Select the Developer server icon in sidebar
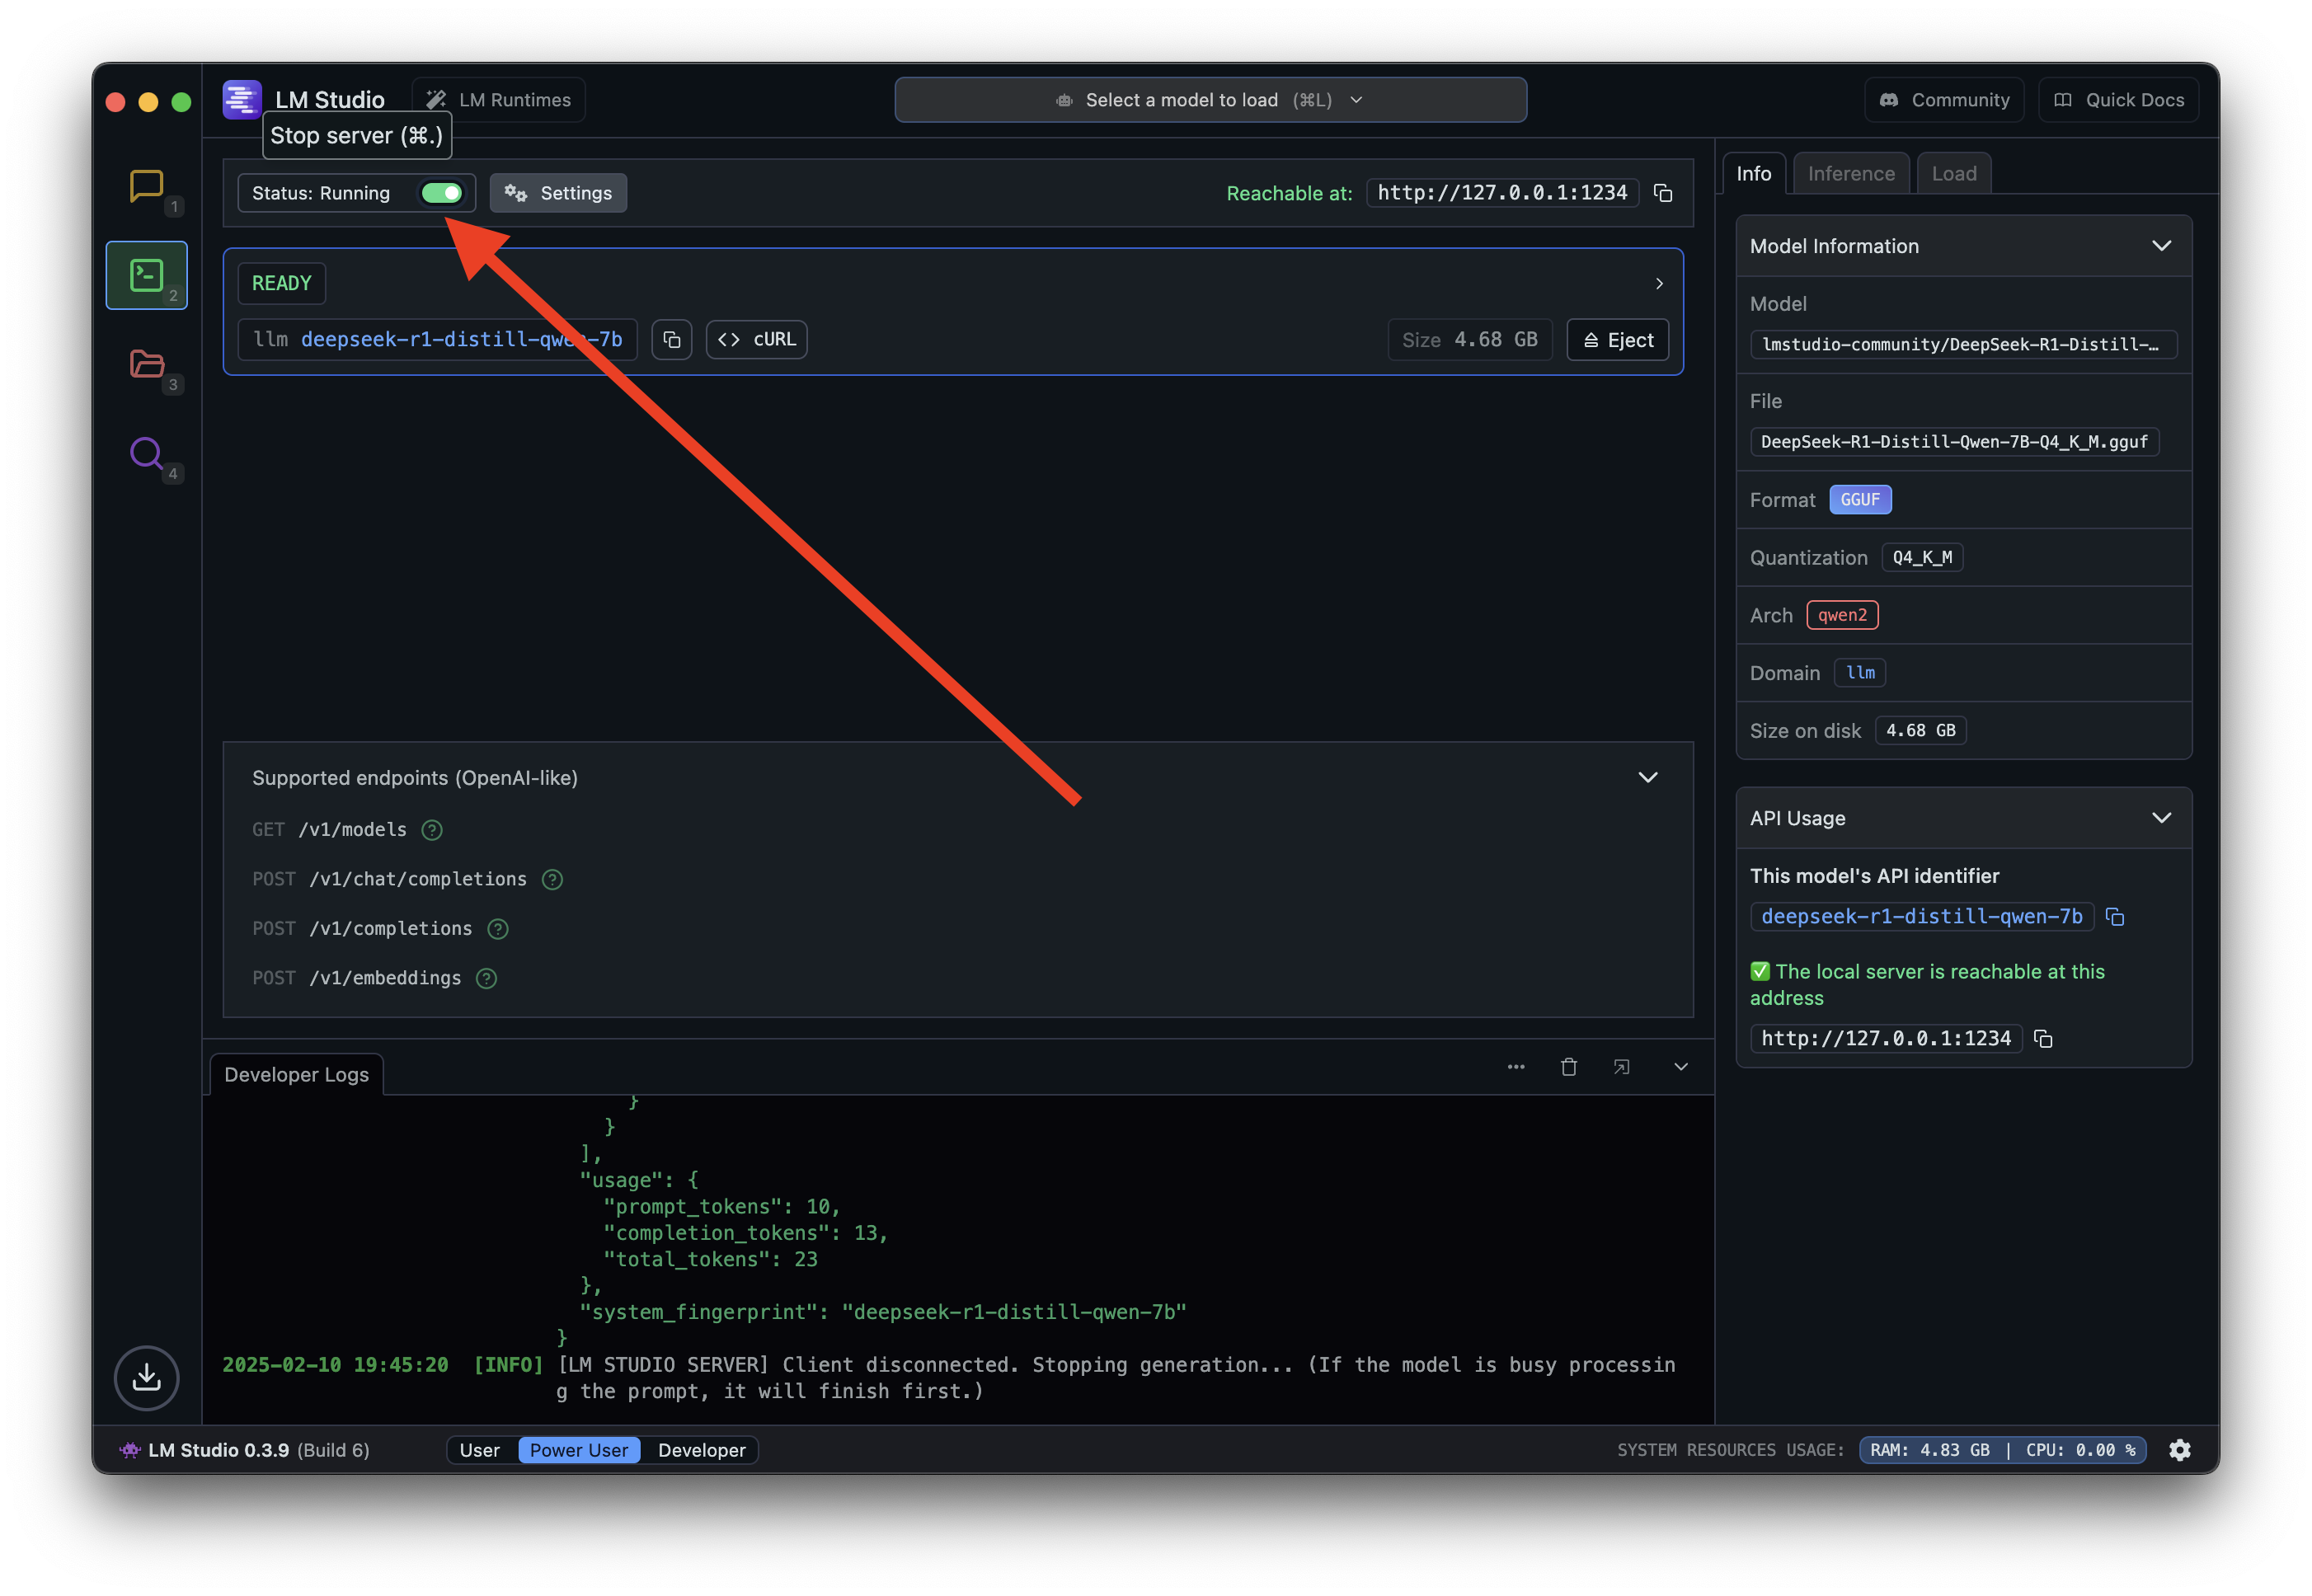 click(146, 275)
